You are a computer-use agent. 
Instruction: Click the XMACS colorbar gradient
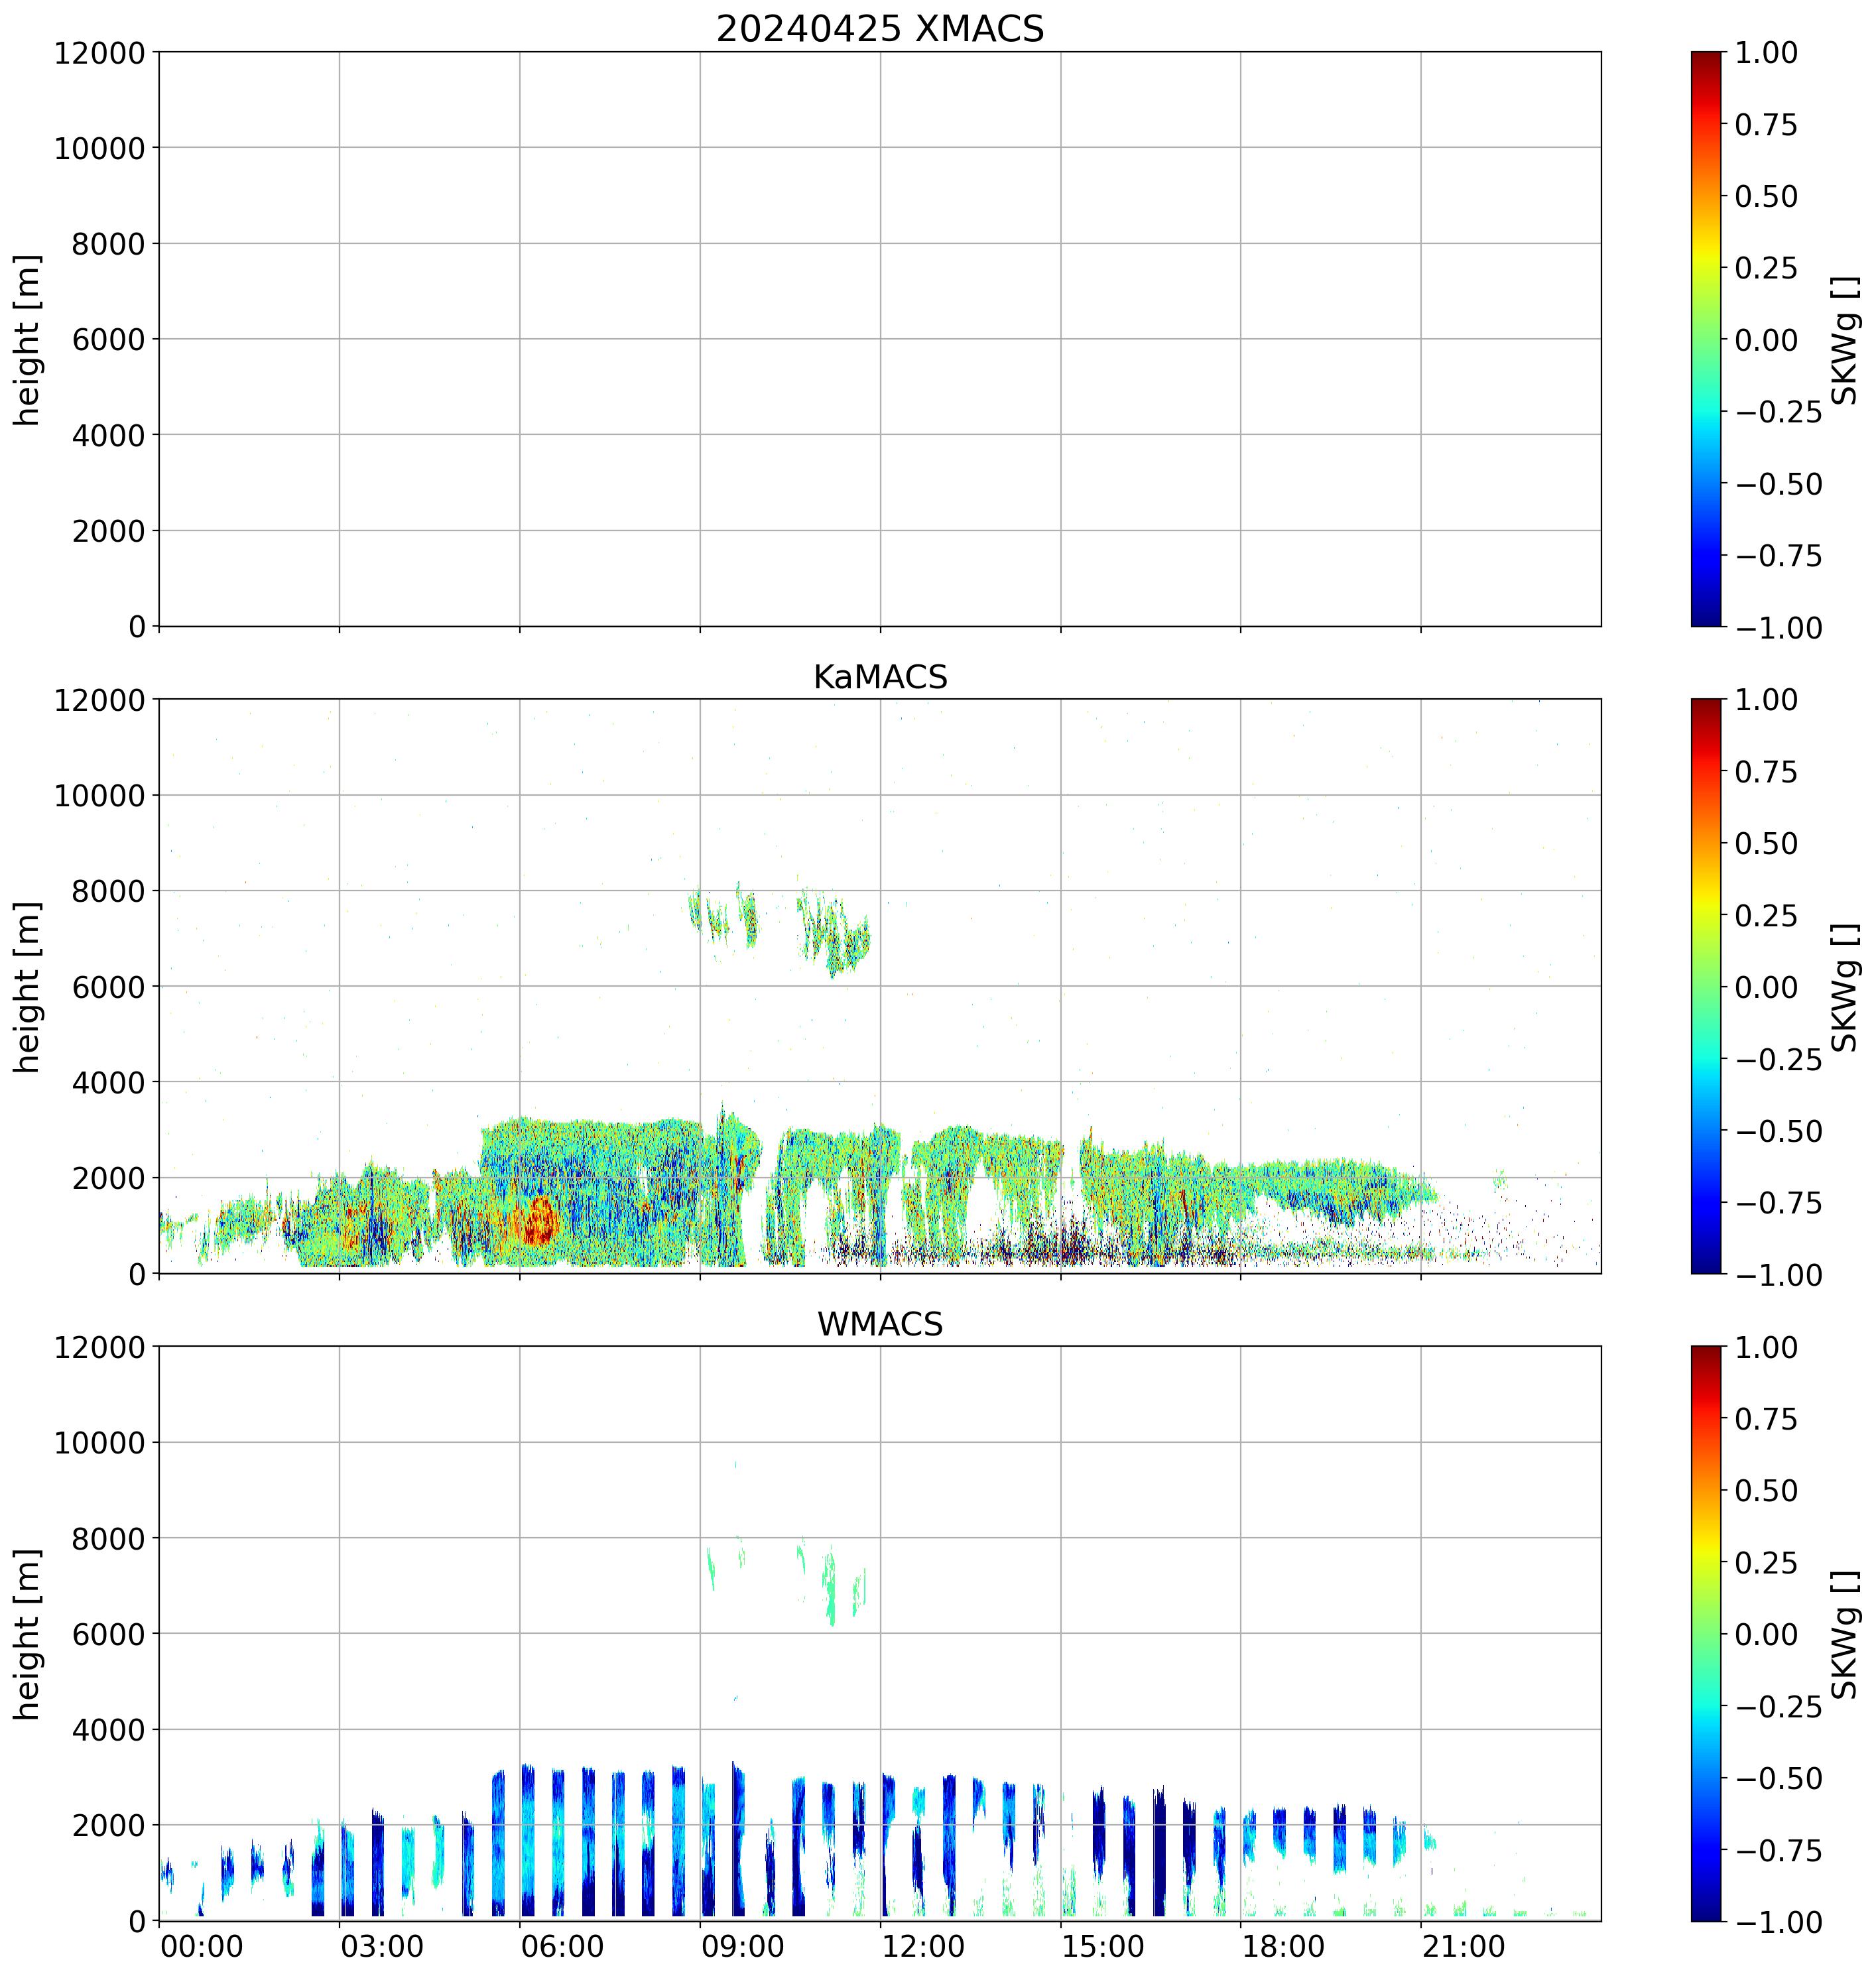[1706, 339]
